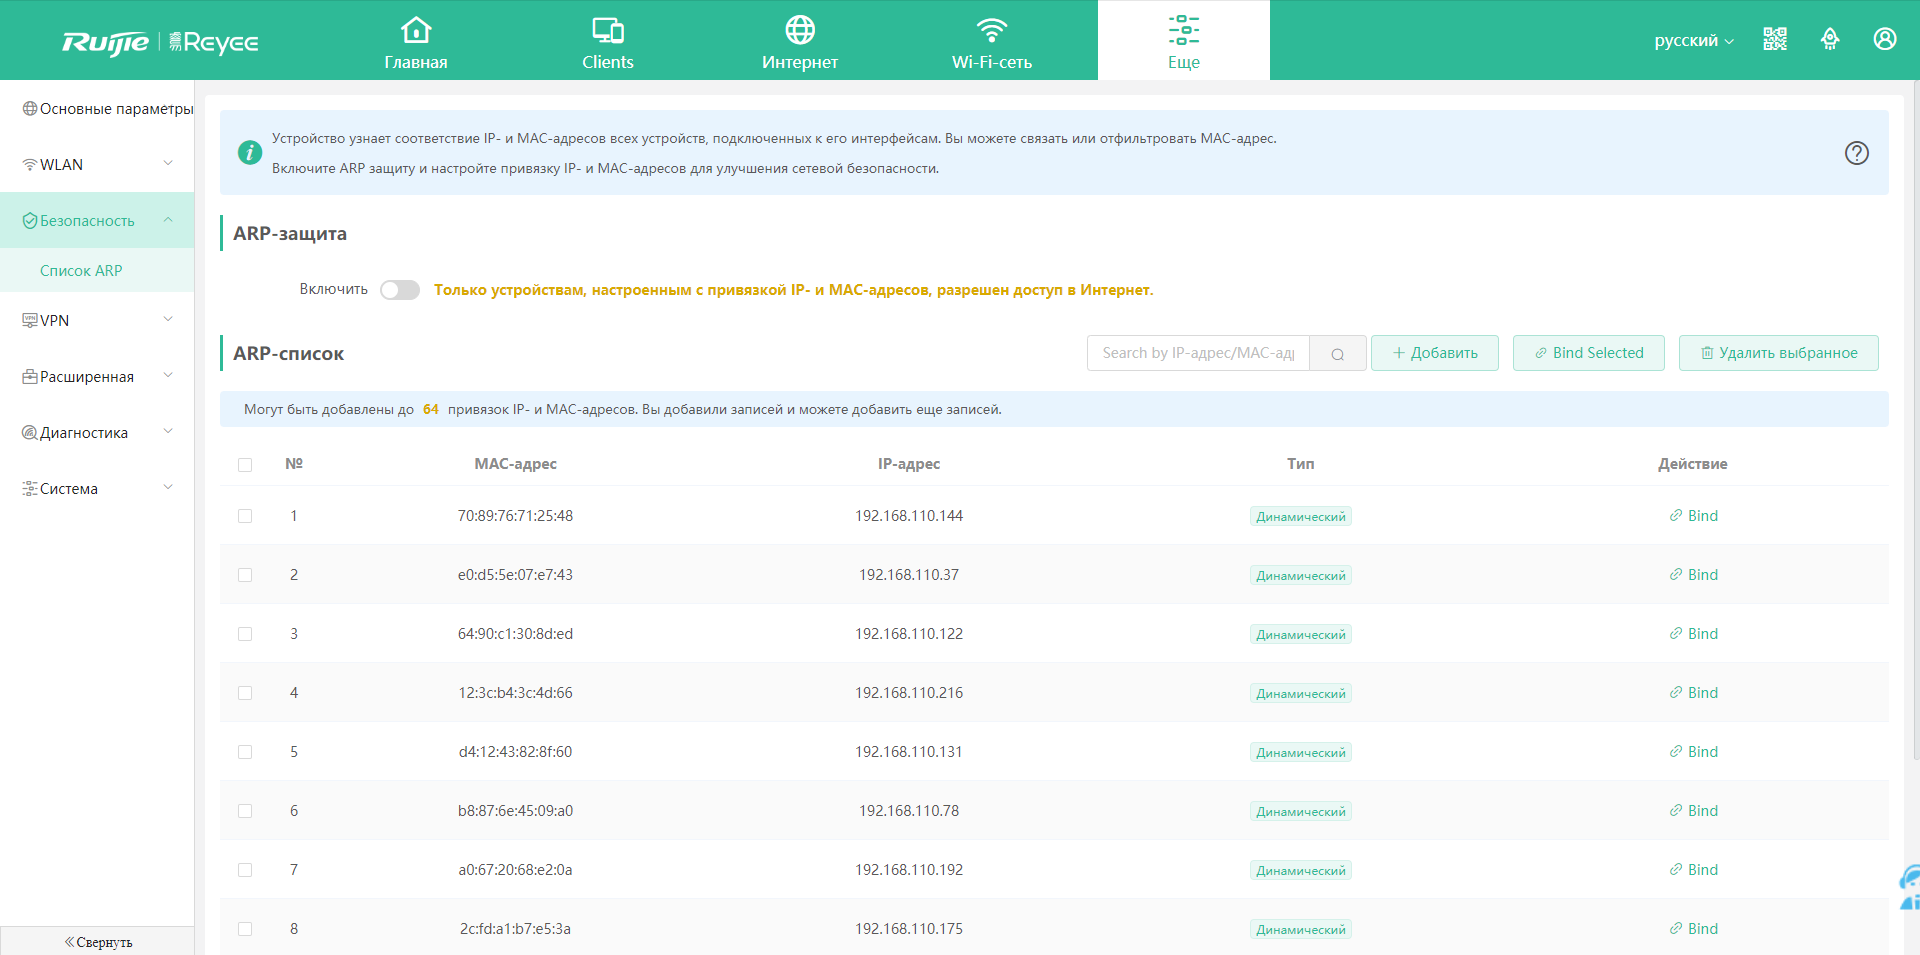Click MAC address 70:89:76:71:25:48
Screen dimensions: 1920x955
coord(515,516)
